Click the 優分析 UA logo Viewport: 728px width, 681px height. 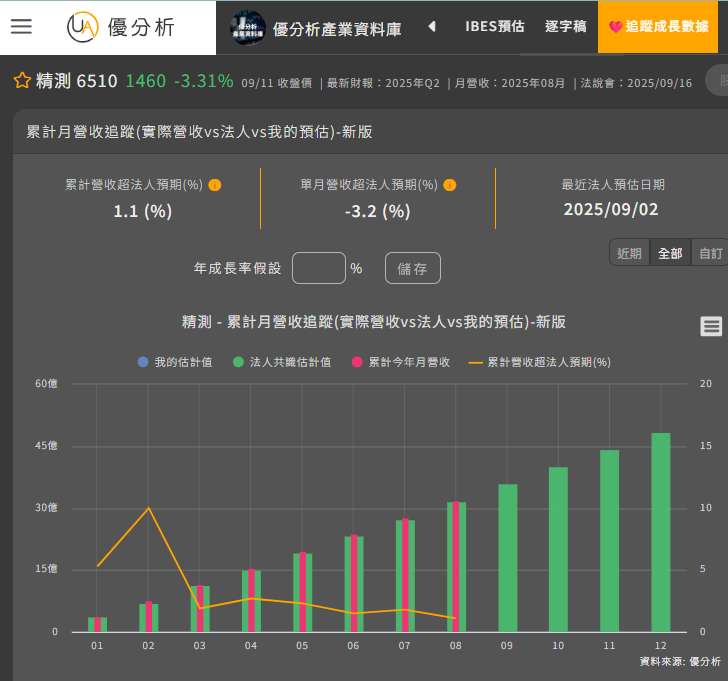click(x=121, y=27)
